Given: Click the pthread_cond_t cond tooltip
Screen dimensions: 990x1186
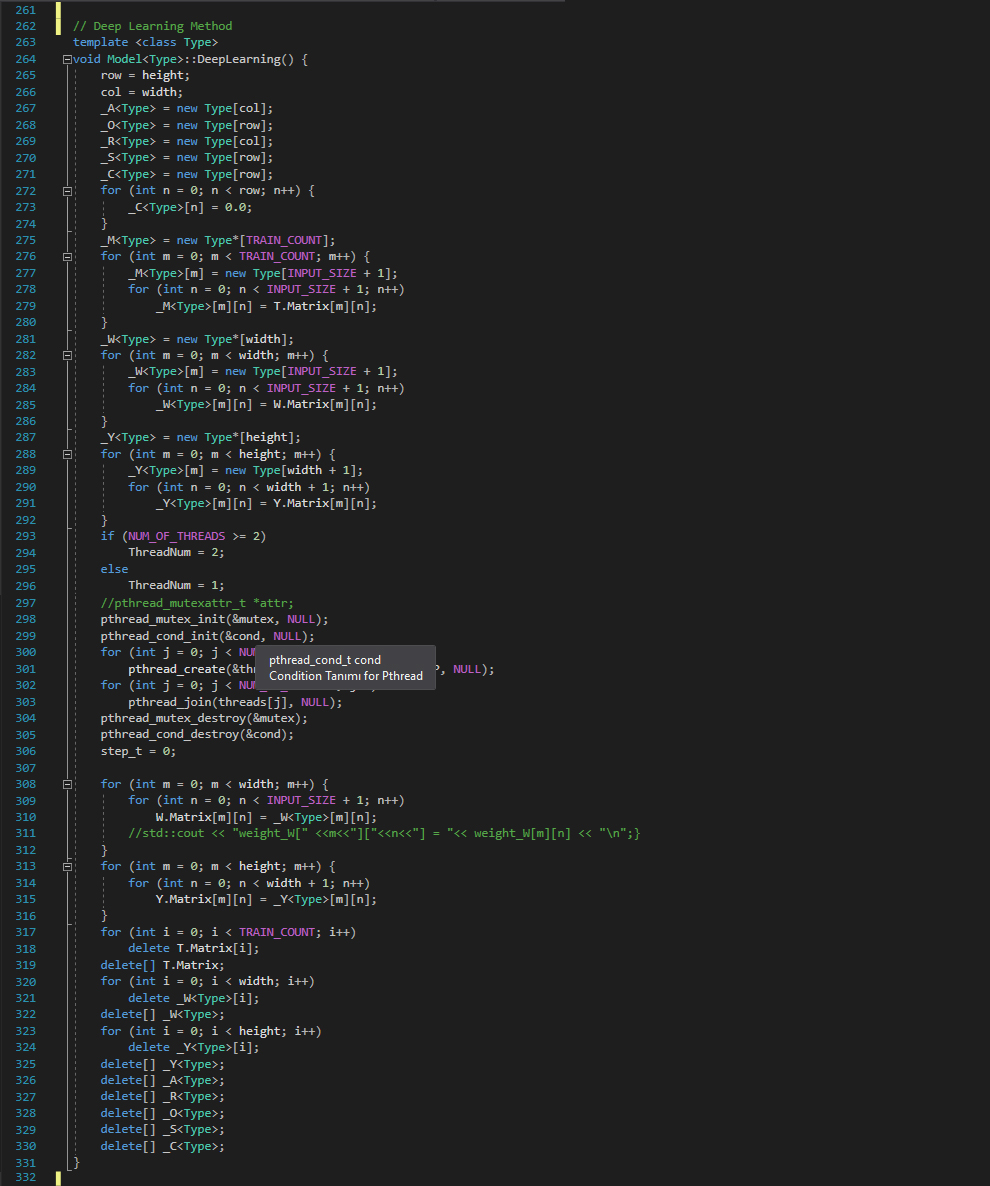Looking at the screenshot, I should tap(345, 668).
